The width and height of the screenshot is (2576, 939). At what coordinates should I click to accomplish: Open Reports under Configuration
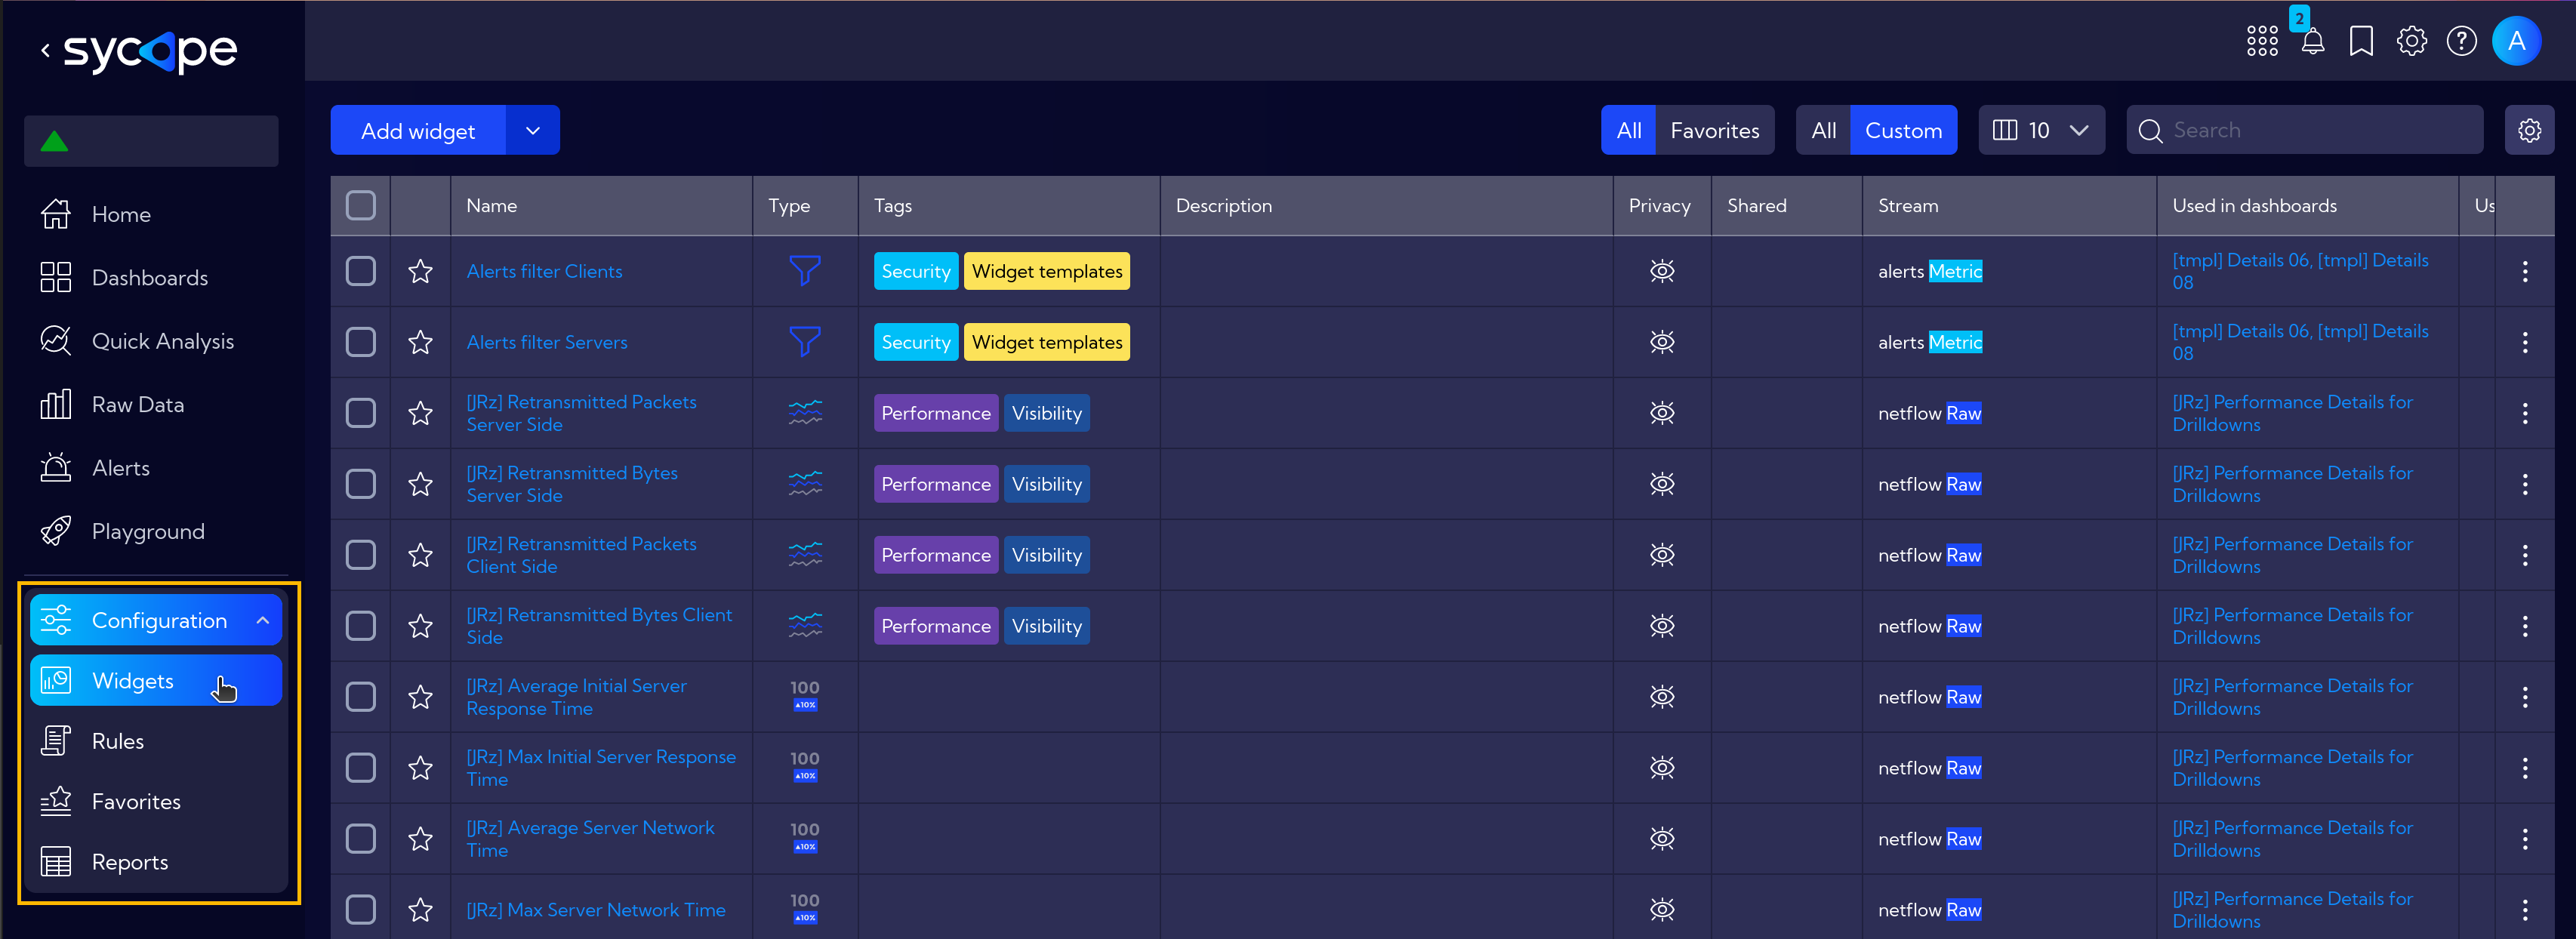(x=130, y=862)
